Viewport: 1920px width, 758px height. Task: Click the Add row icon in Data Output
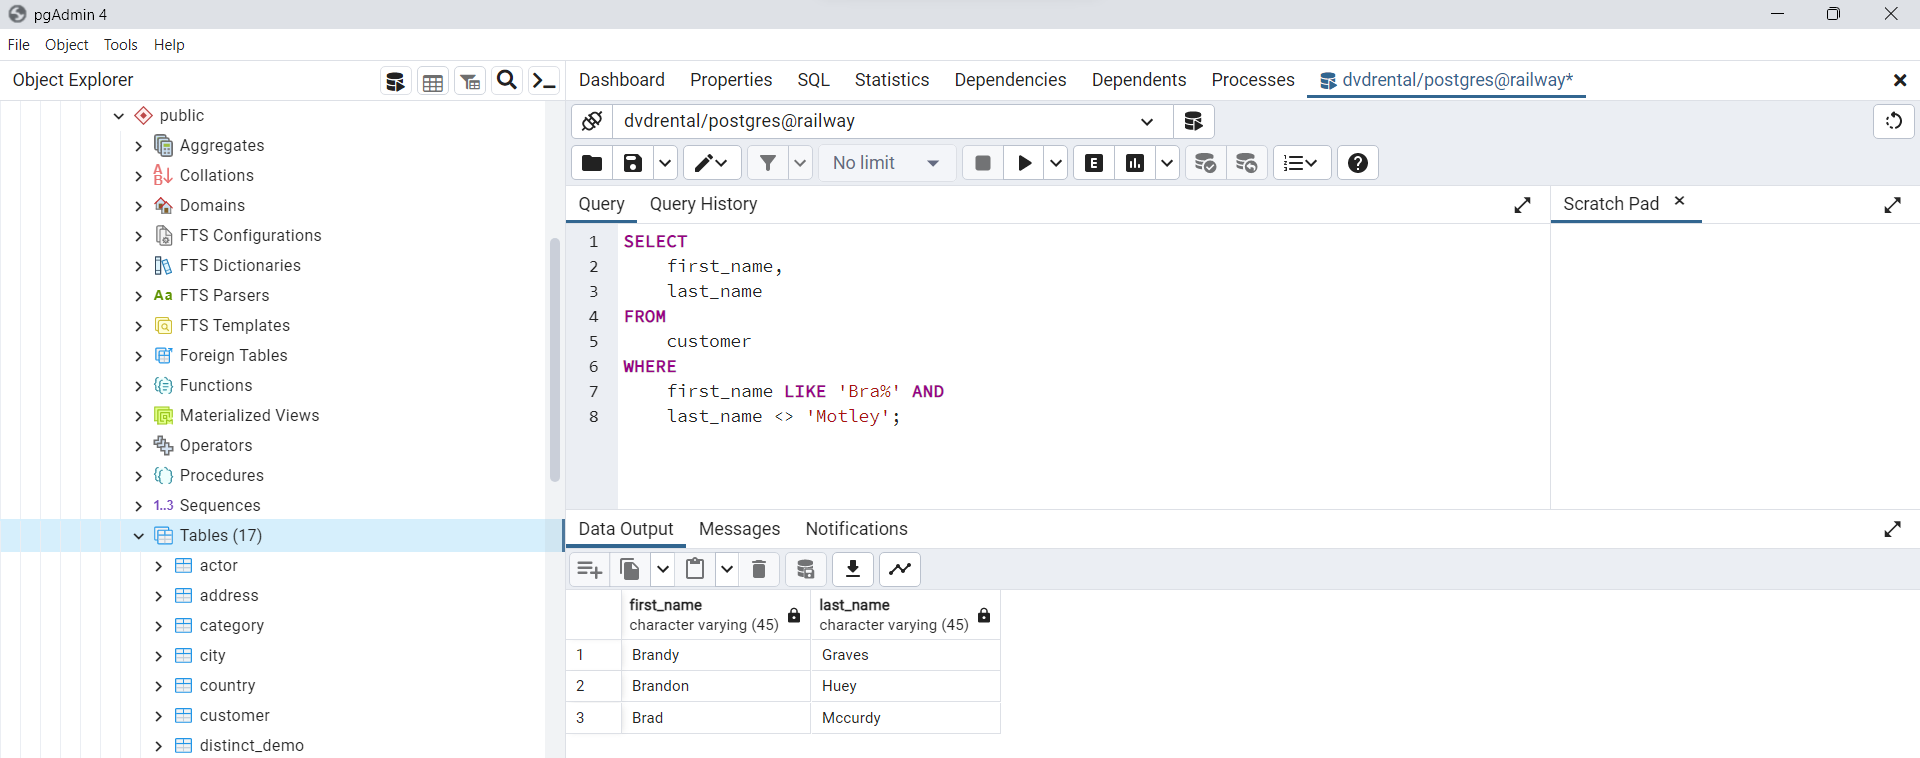[590, 569]
